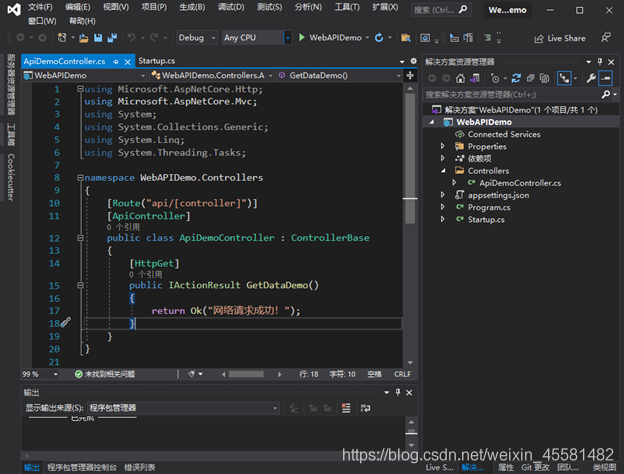
Task: Clear all output with the clear icon
Action: 346,408
